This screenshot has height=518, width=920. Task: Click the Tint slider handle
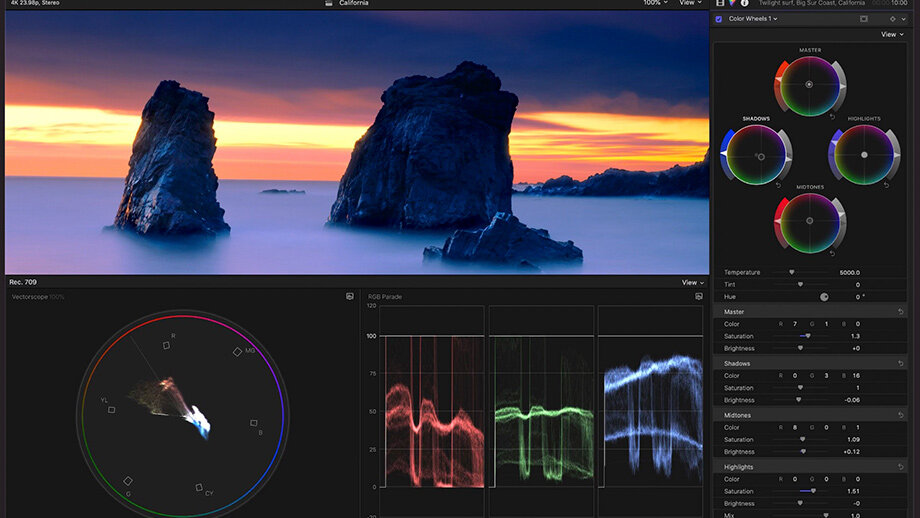pos(800,285)
